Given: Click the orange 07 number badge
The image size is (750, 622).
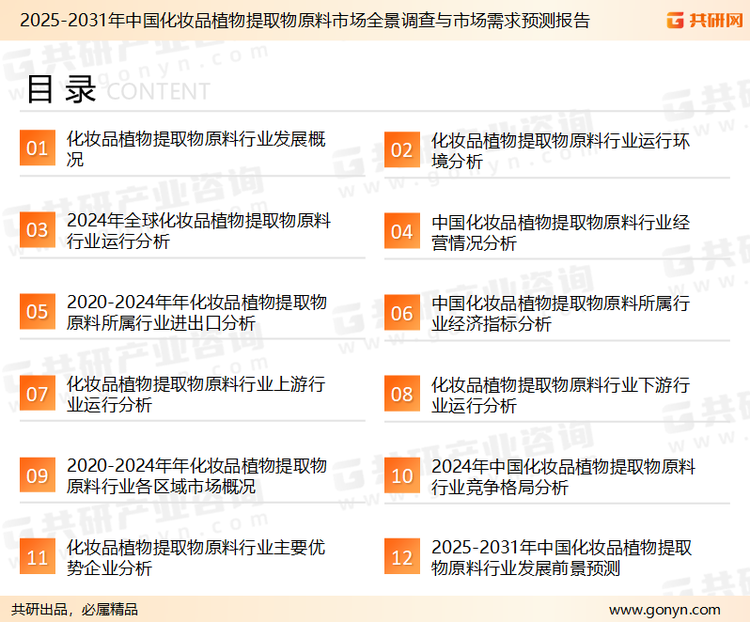Looking at the screenshot, I should [x=37, y=393].
